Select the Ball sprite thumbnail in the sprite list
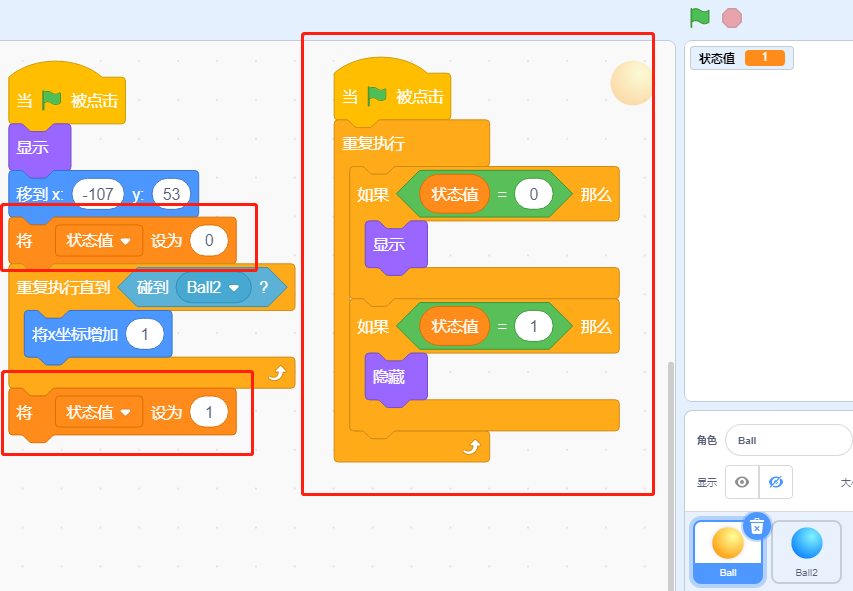The height and width of the screenshot is (591, 853). (x=727, y=551)
